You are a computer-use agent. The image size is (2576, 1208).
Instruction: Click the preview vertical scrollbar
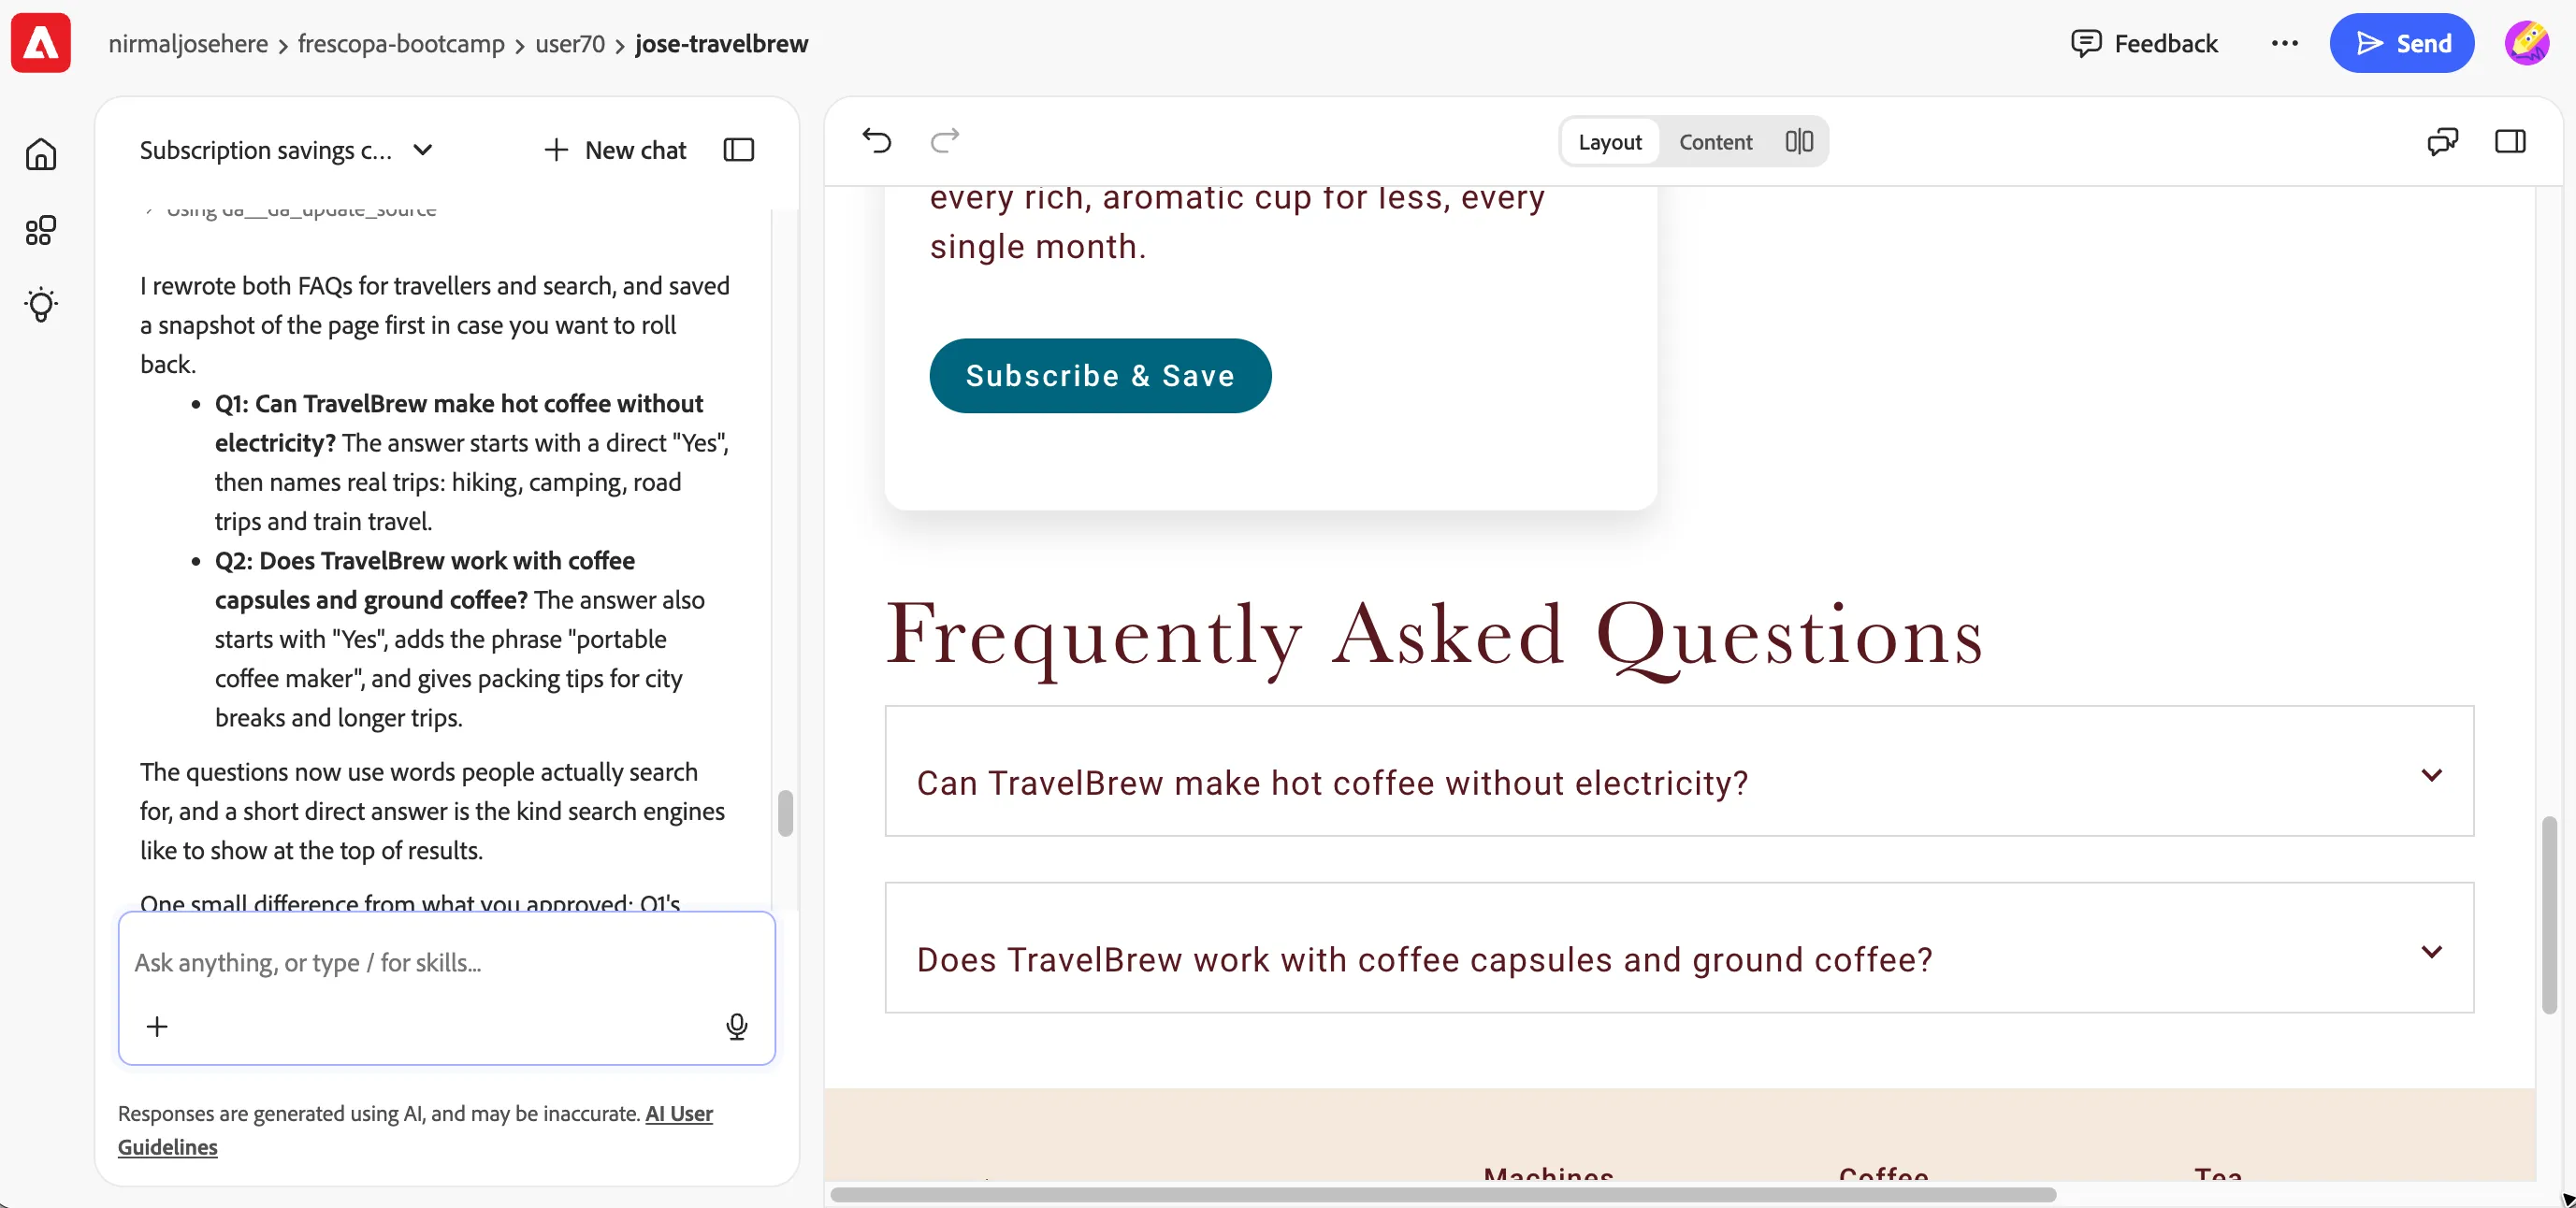[x=2549, y=915]
